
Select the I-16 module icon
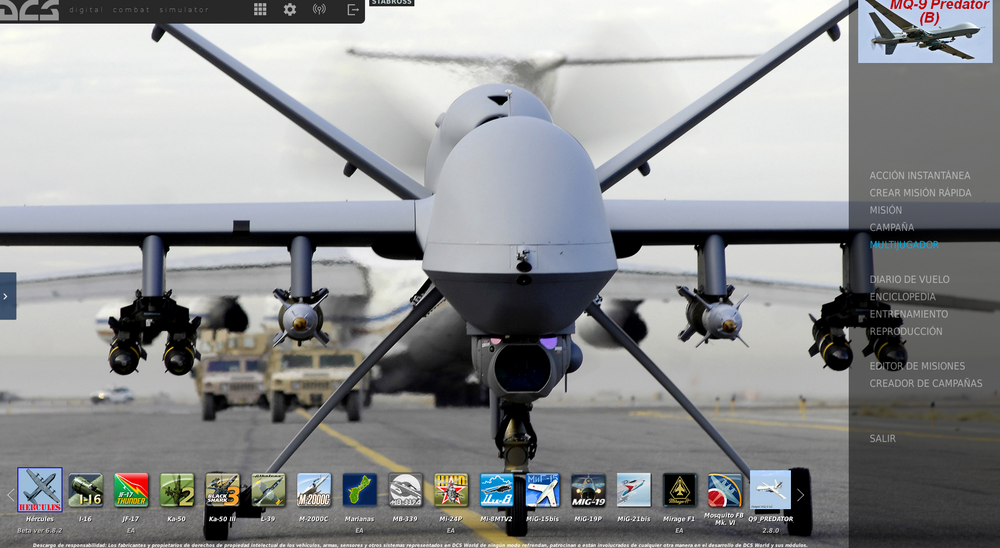[85, 490]
